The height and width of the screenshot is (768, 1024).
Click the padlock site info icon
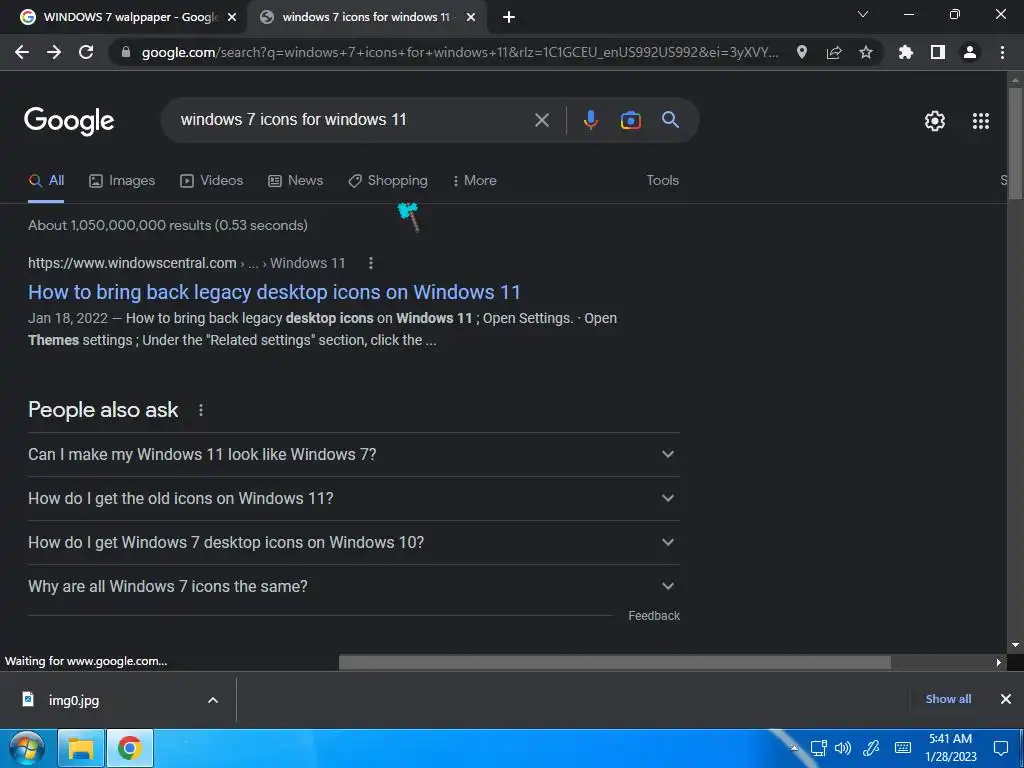[126, 52]
